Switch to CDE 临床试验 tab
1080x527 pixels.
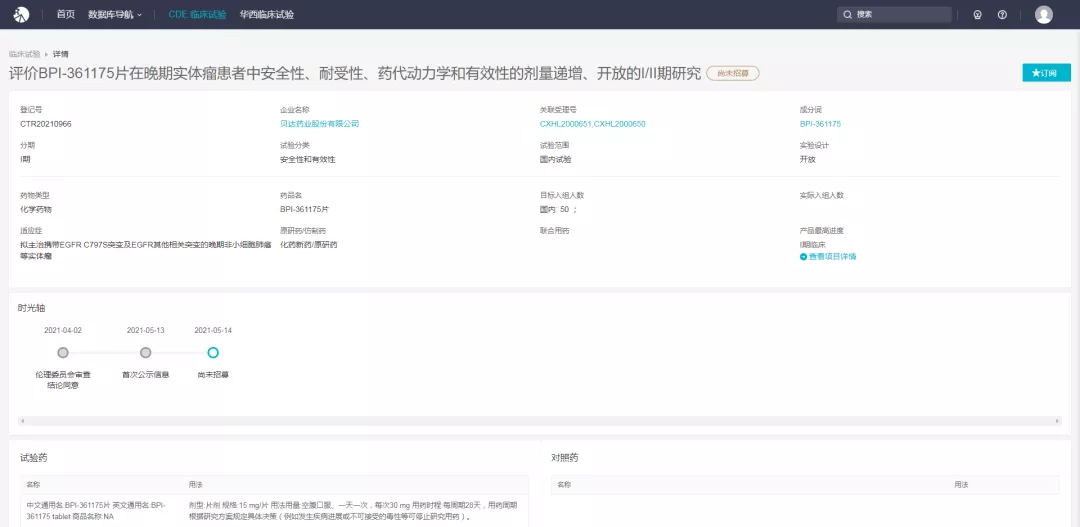click(x=197, y=15)
